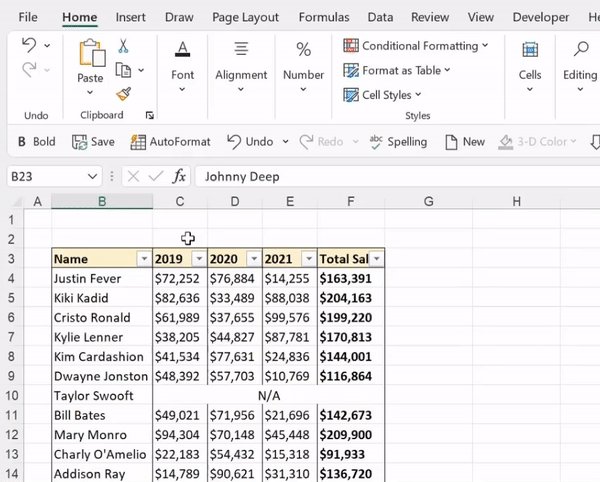Run Spelling check from toolbar
Viewport: 600px width, 482px height.
[398, 142]
